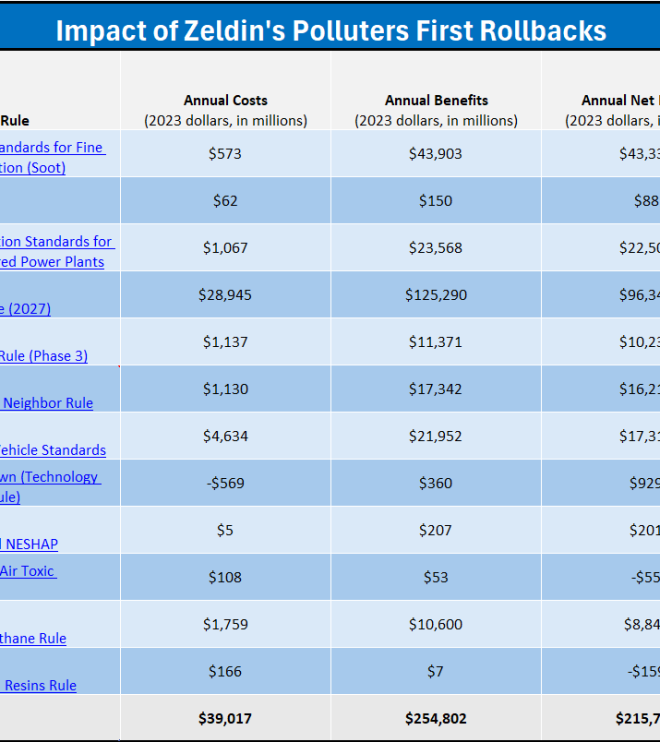The width and height of the screenshot is (660, 742).
Task: Select the -$569 cost cell
Action: click(225, 483)
